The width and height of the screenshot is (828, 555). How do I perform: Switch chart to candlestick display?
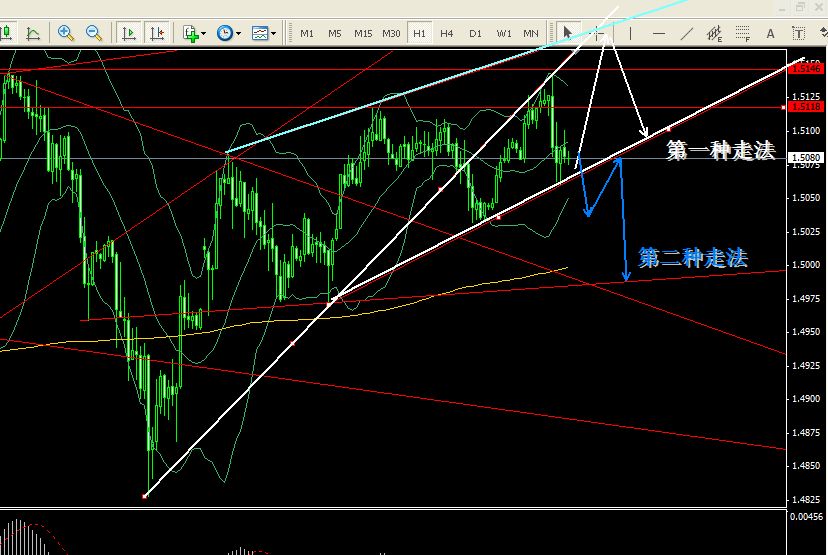7,33
